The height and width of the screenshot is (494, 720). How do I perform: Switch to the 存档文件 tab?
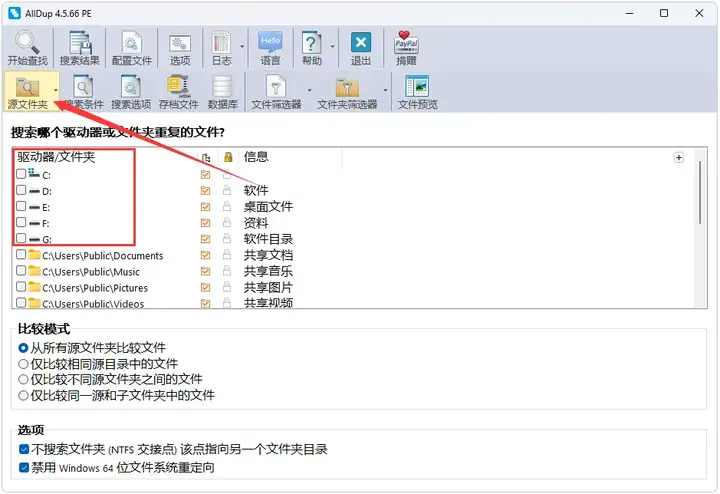[x=179, y=92]
